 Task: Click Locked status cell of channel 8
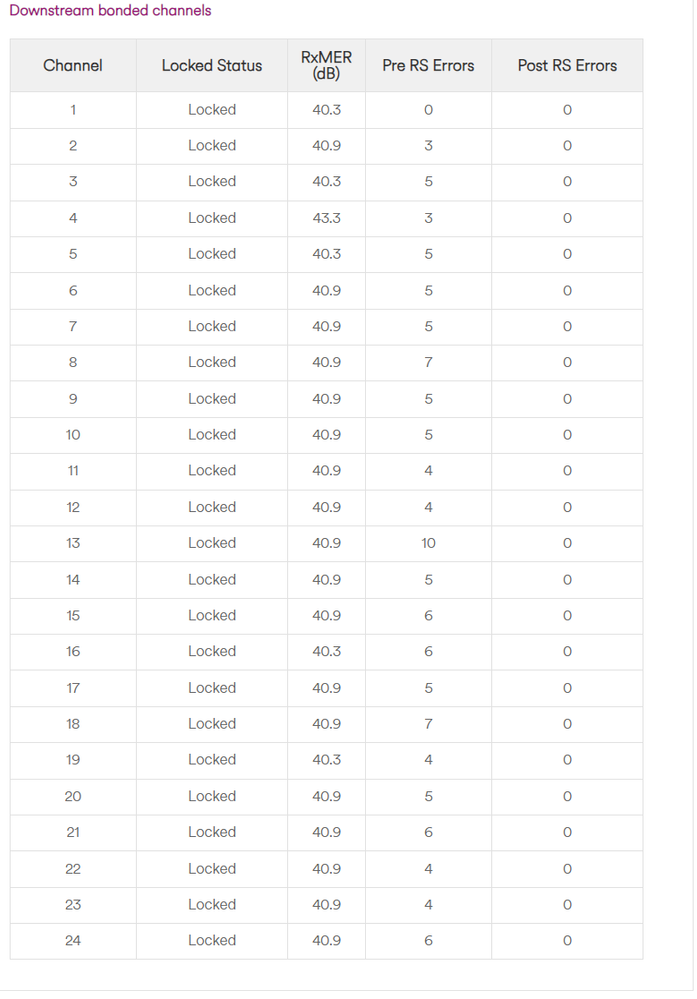(212, 362)
